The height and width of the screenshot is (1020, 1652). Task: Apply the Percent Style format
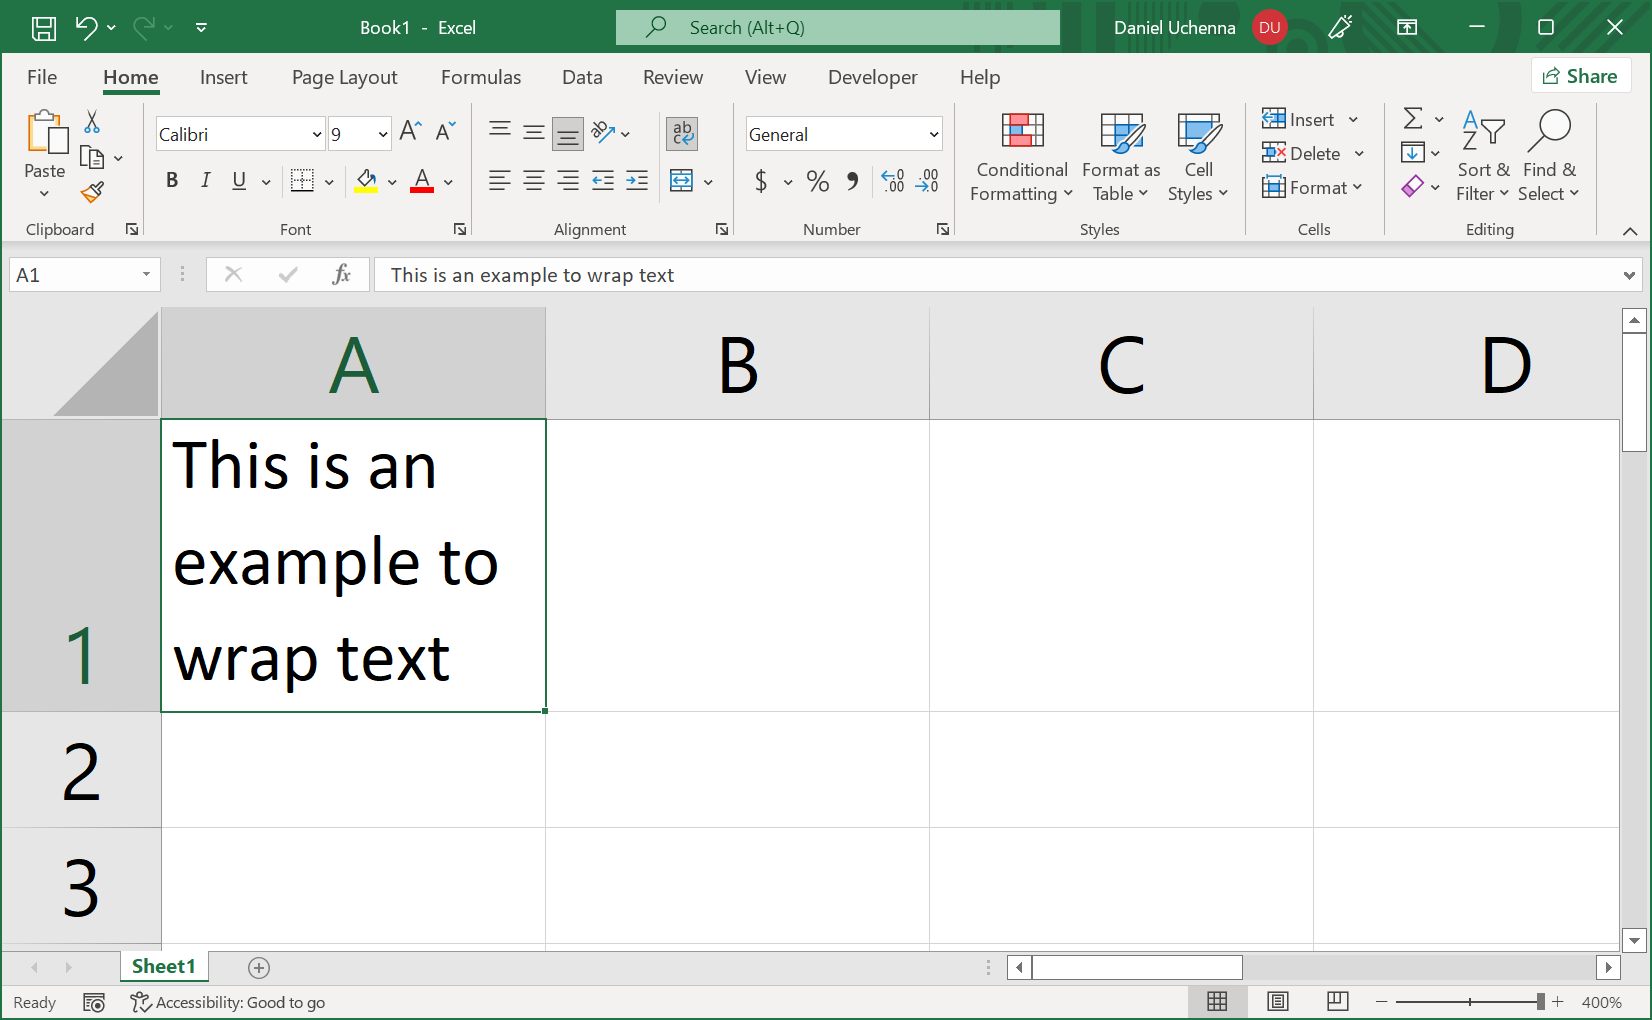[x=817, y=181]
